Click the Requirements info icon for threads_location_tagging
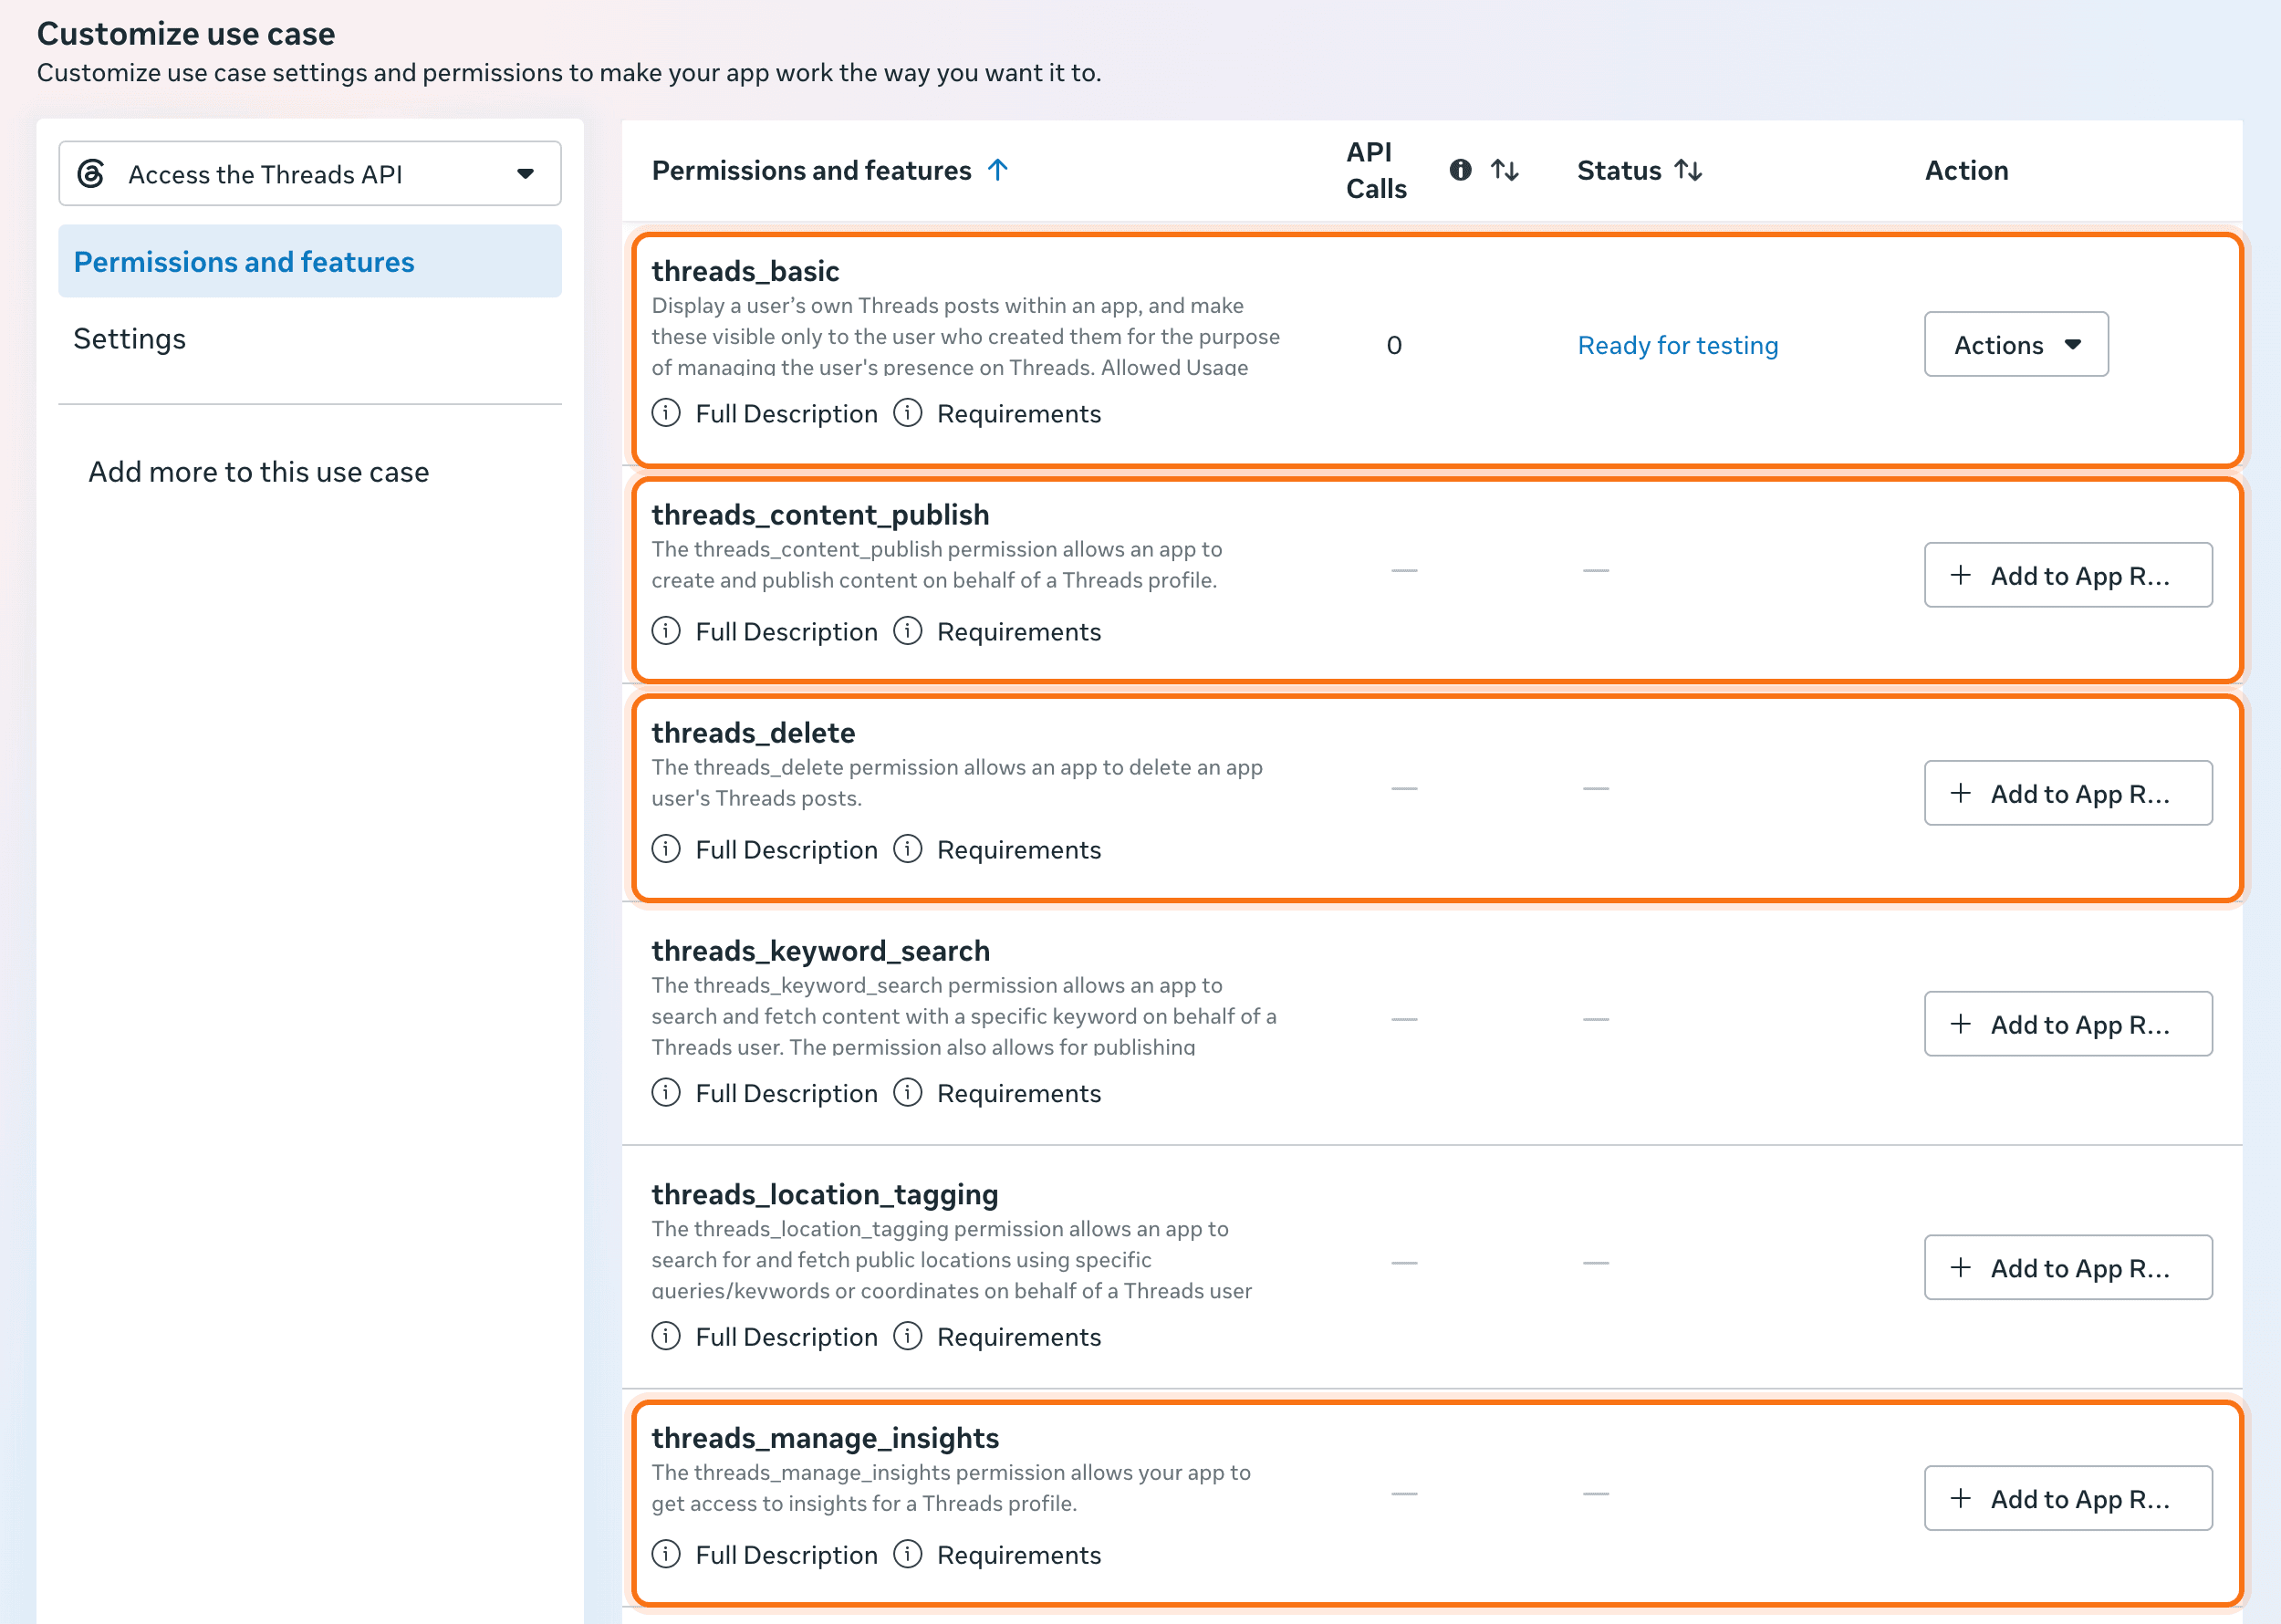The image size is (2281, 1624). pos(908,1336)
